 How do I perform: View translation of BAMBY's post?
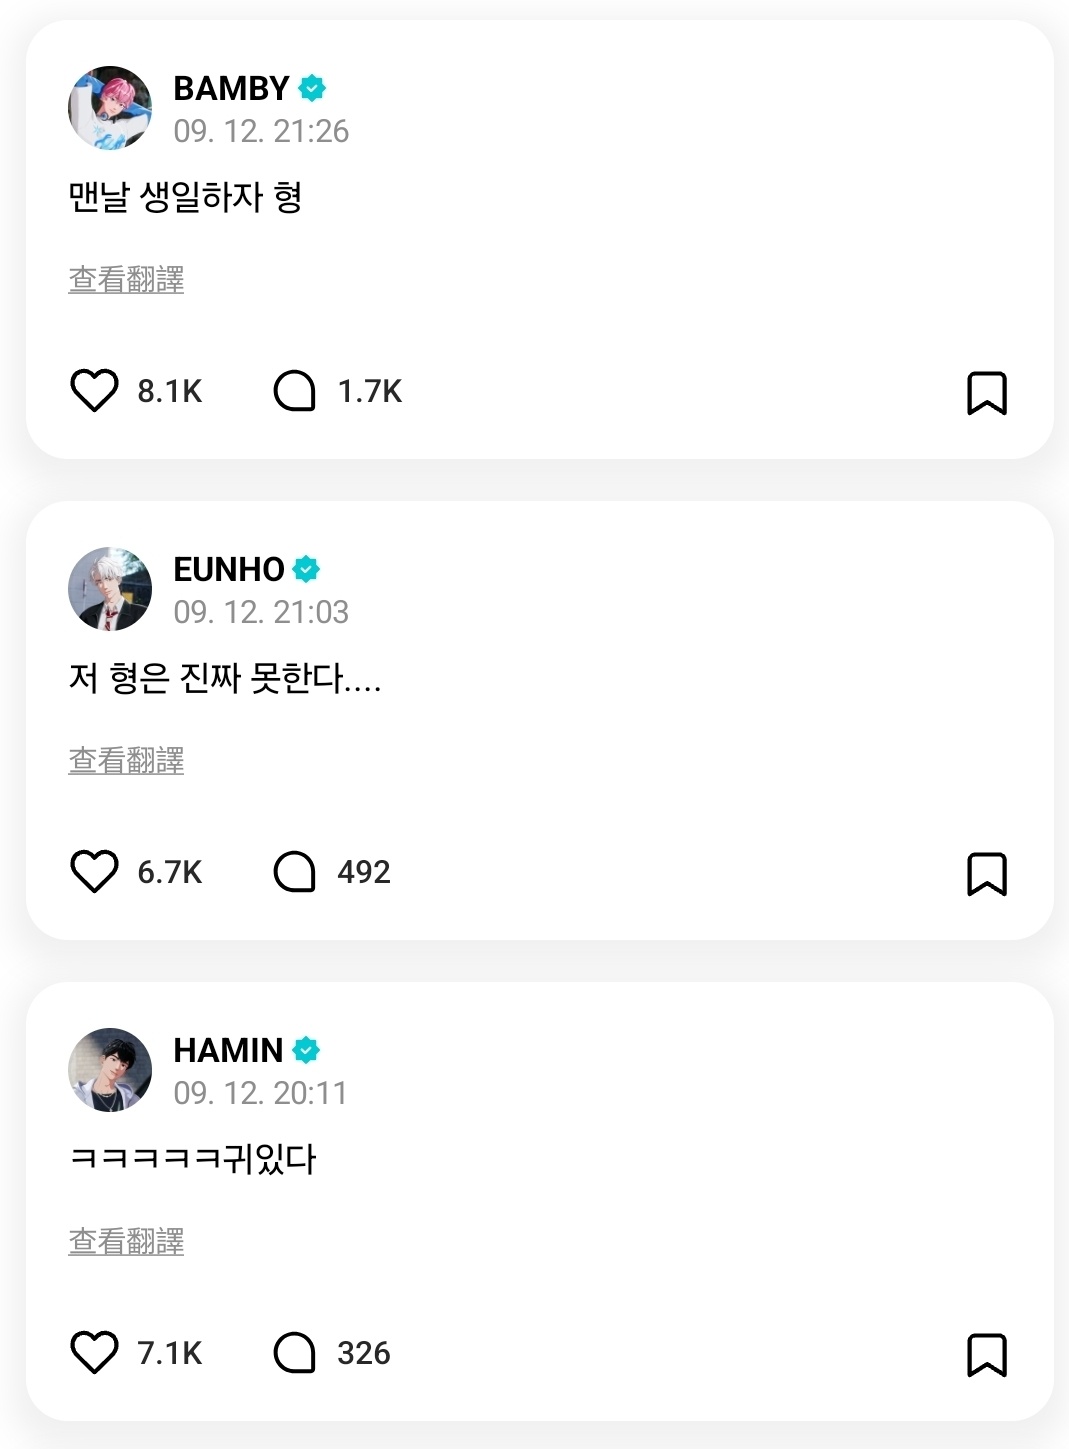(126, 279)
